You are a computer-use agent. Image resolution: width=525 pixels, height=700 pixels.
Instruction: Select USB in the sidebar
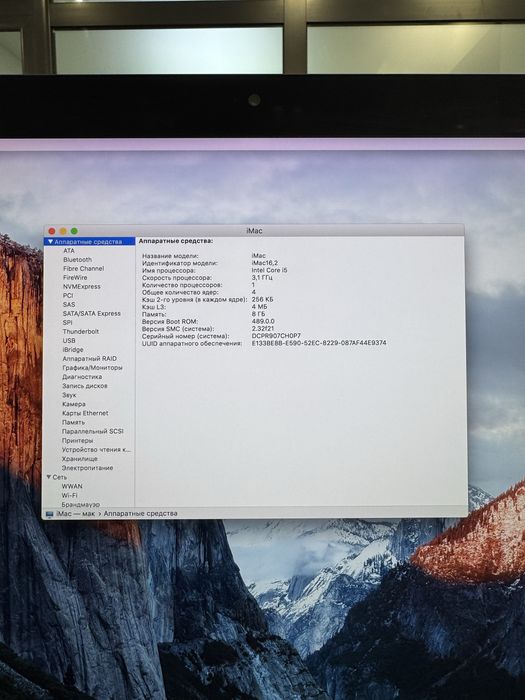tap(69, 340)
